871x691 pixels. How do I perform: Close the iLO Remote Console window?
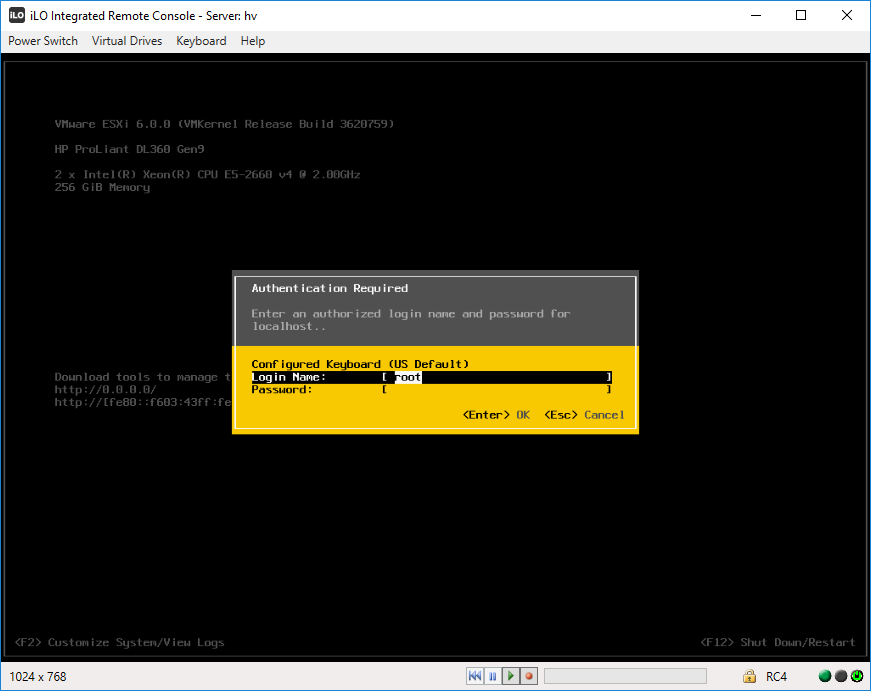click(847, 16)
